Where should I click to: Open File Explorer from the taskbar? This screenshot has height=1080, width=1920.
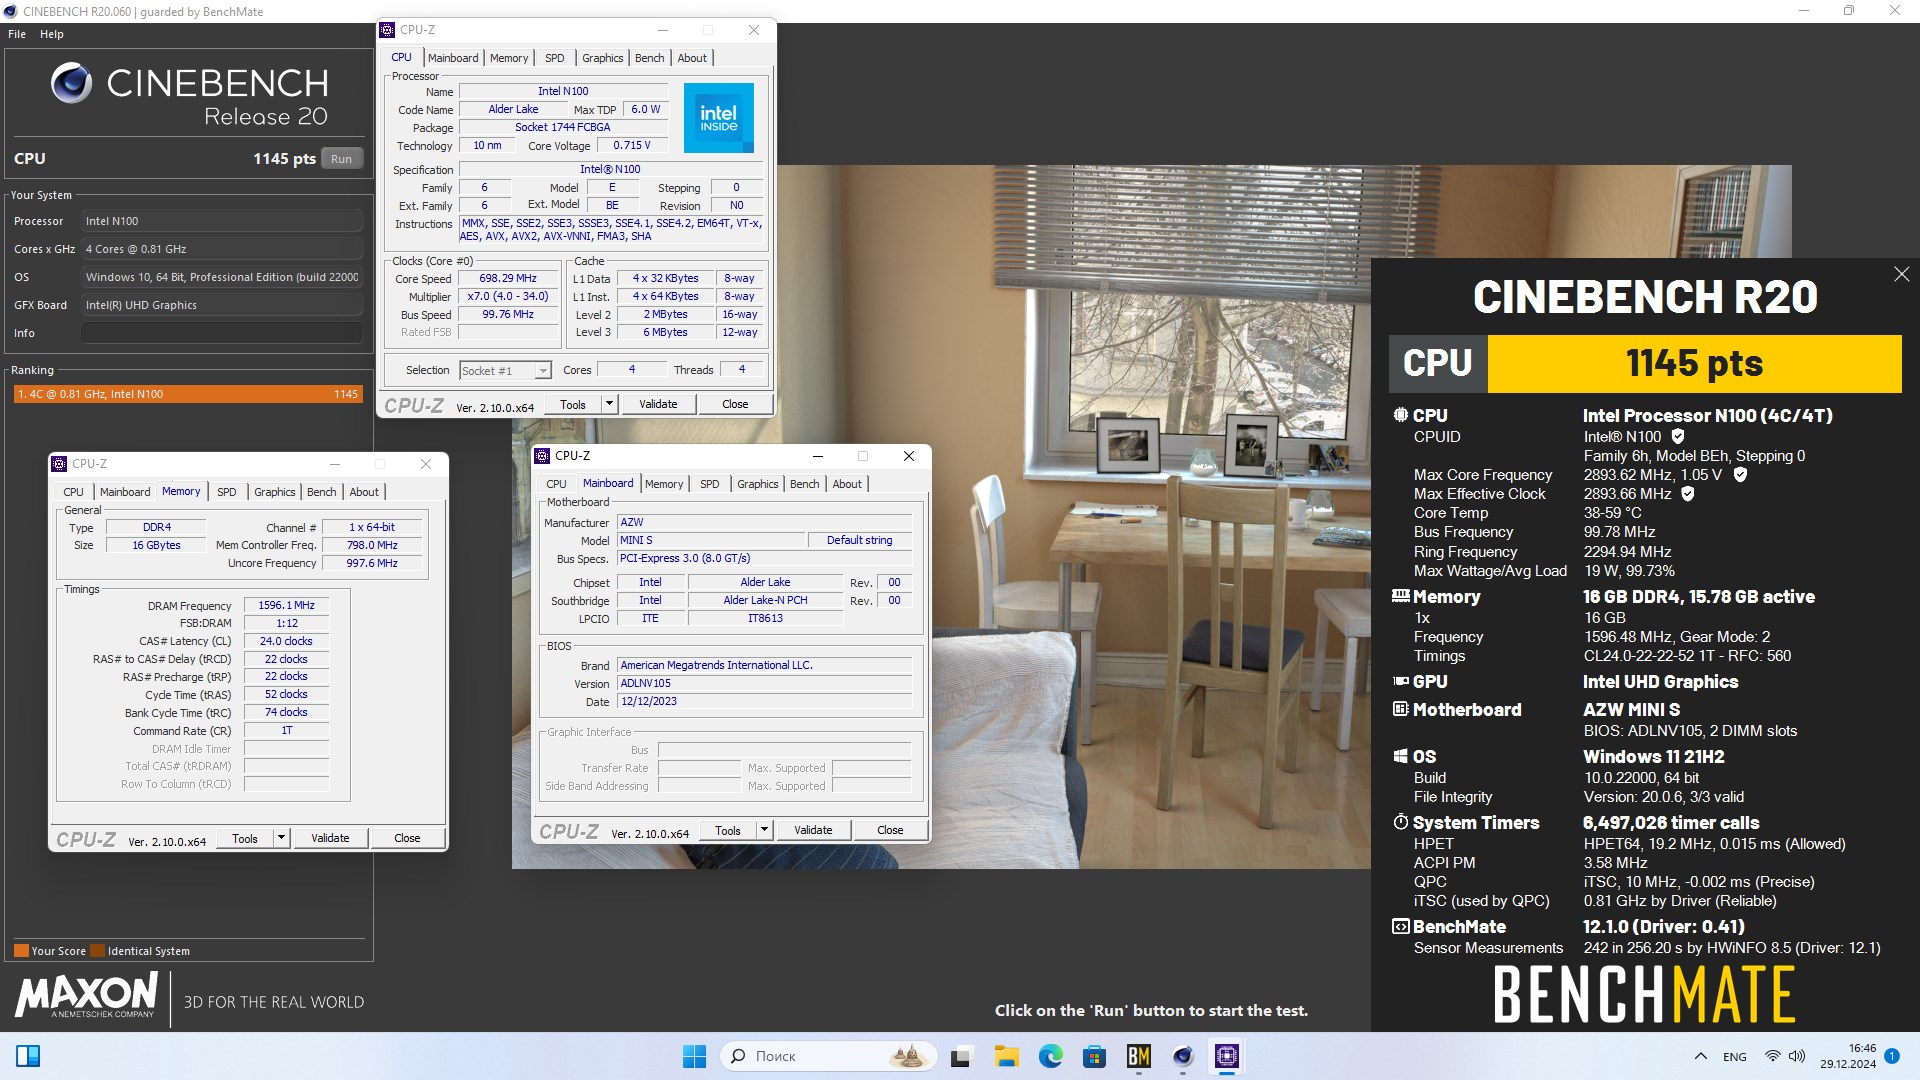point(1006,1056)
